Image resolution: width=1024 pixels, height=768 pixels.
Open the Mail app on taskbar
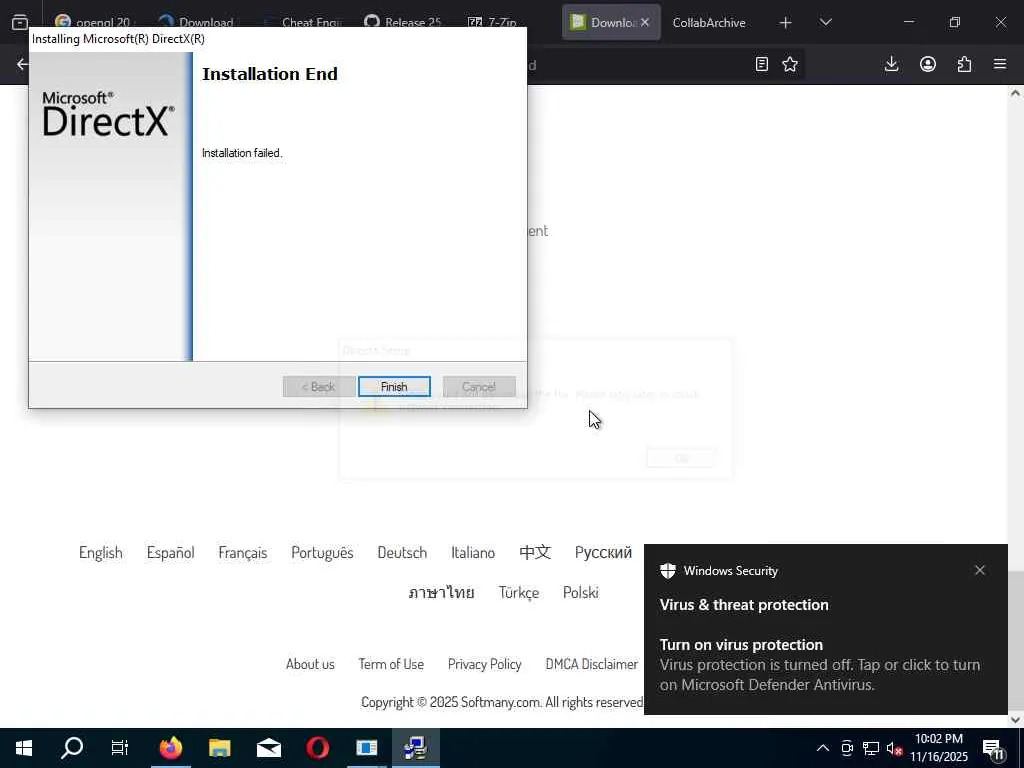pos(268,748)
